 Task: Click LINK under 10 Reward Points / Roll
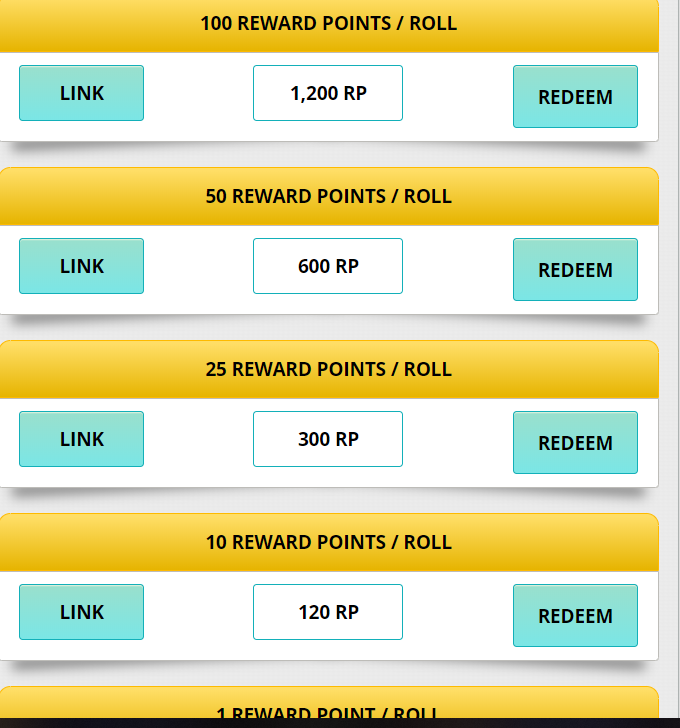(x=81, y=612)
